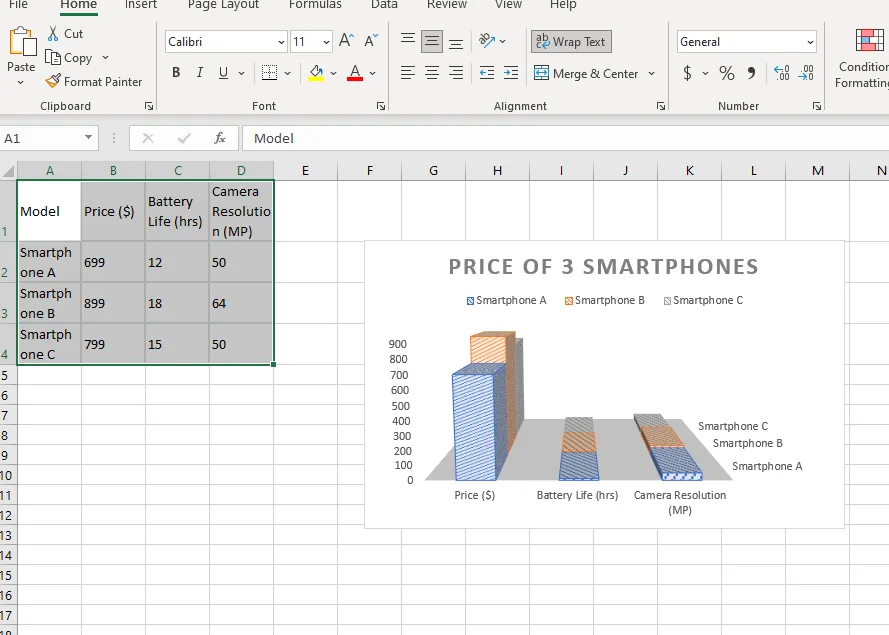Click the Name Box showing A1
Image resolution: width=889 pixels, height=635 pixels.
pos(40,138)
